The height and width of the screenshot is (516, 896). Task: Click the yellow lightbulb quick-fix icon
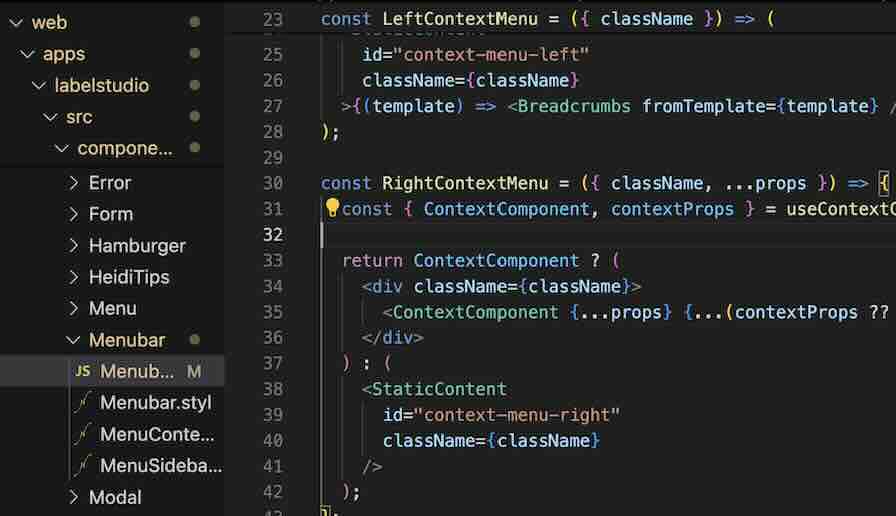click(x=332, y=208)
